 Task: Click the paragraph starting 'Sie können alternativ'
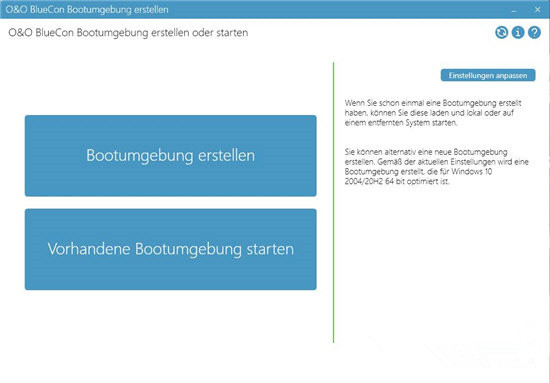(436, 167)
